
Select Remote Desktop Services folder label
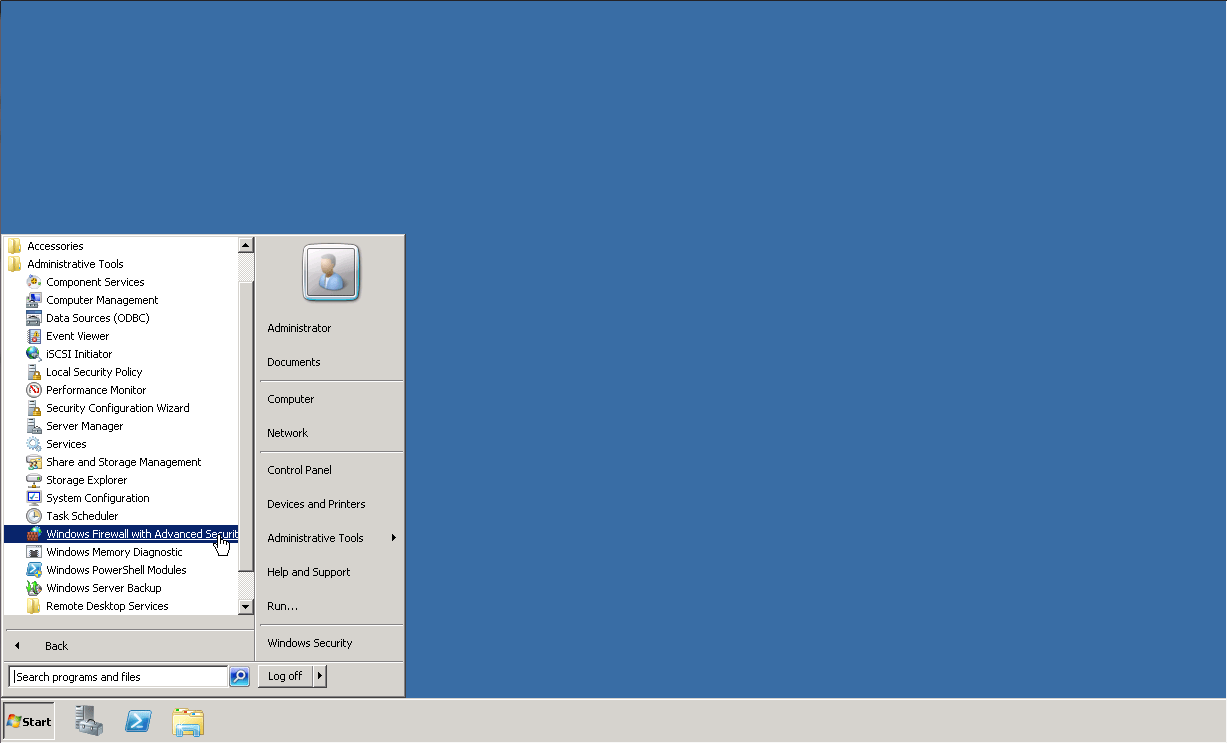(107, 606)
